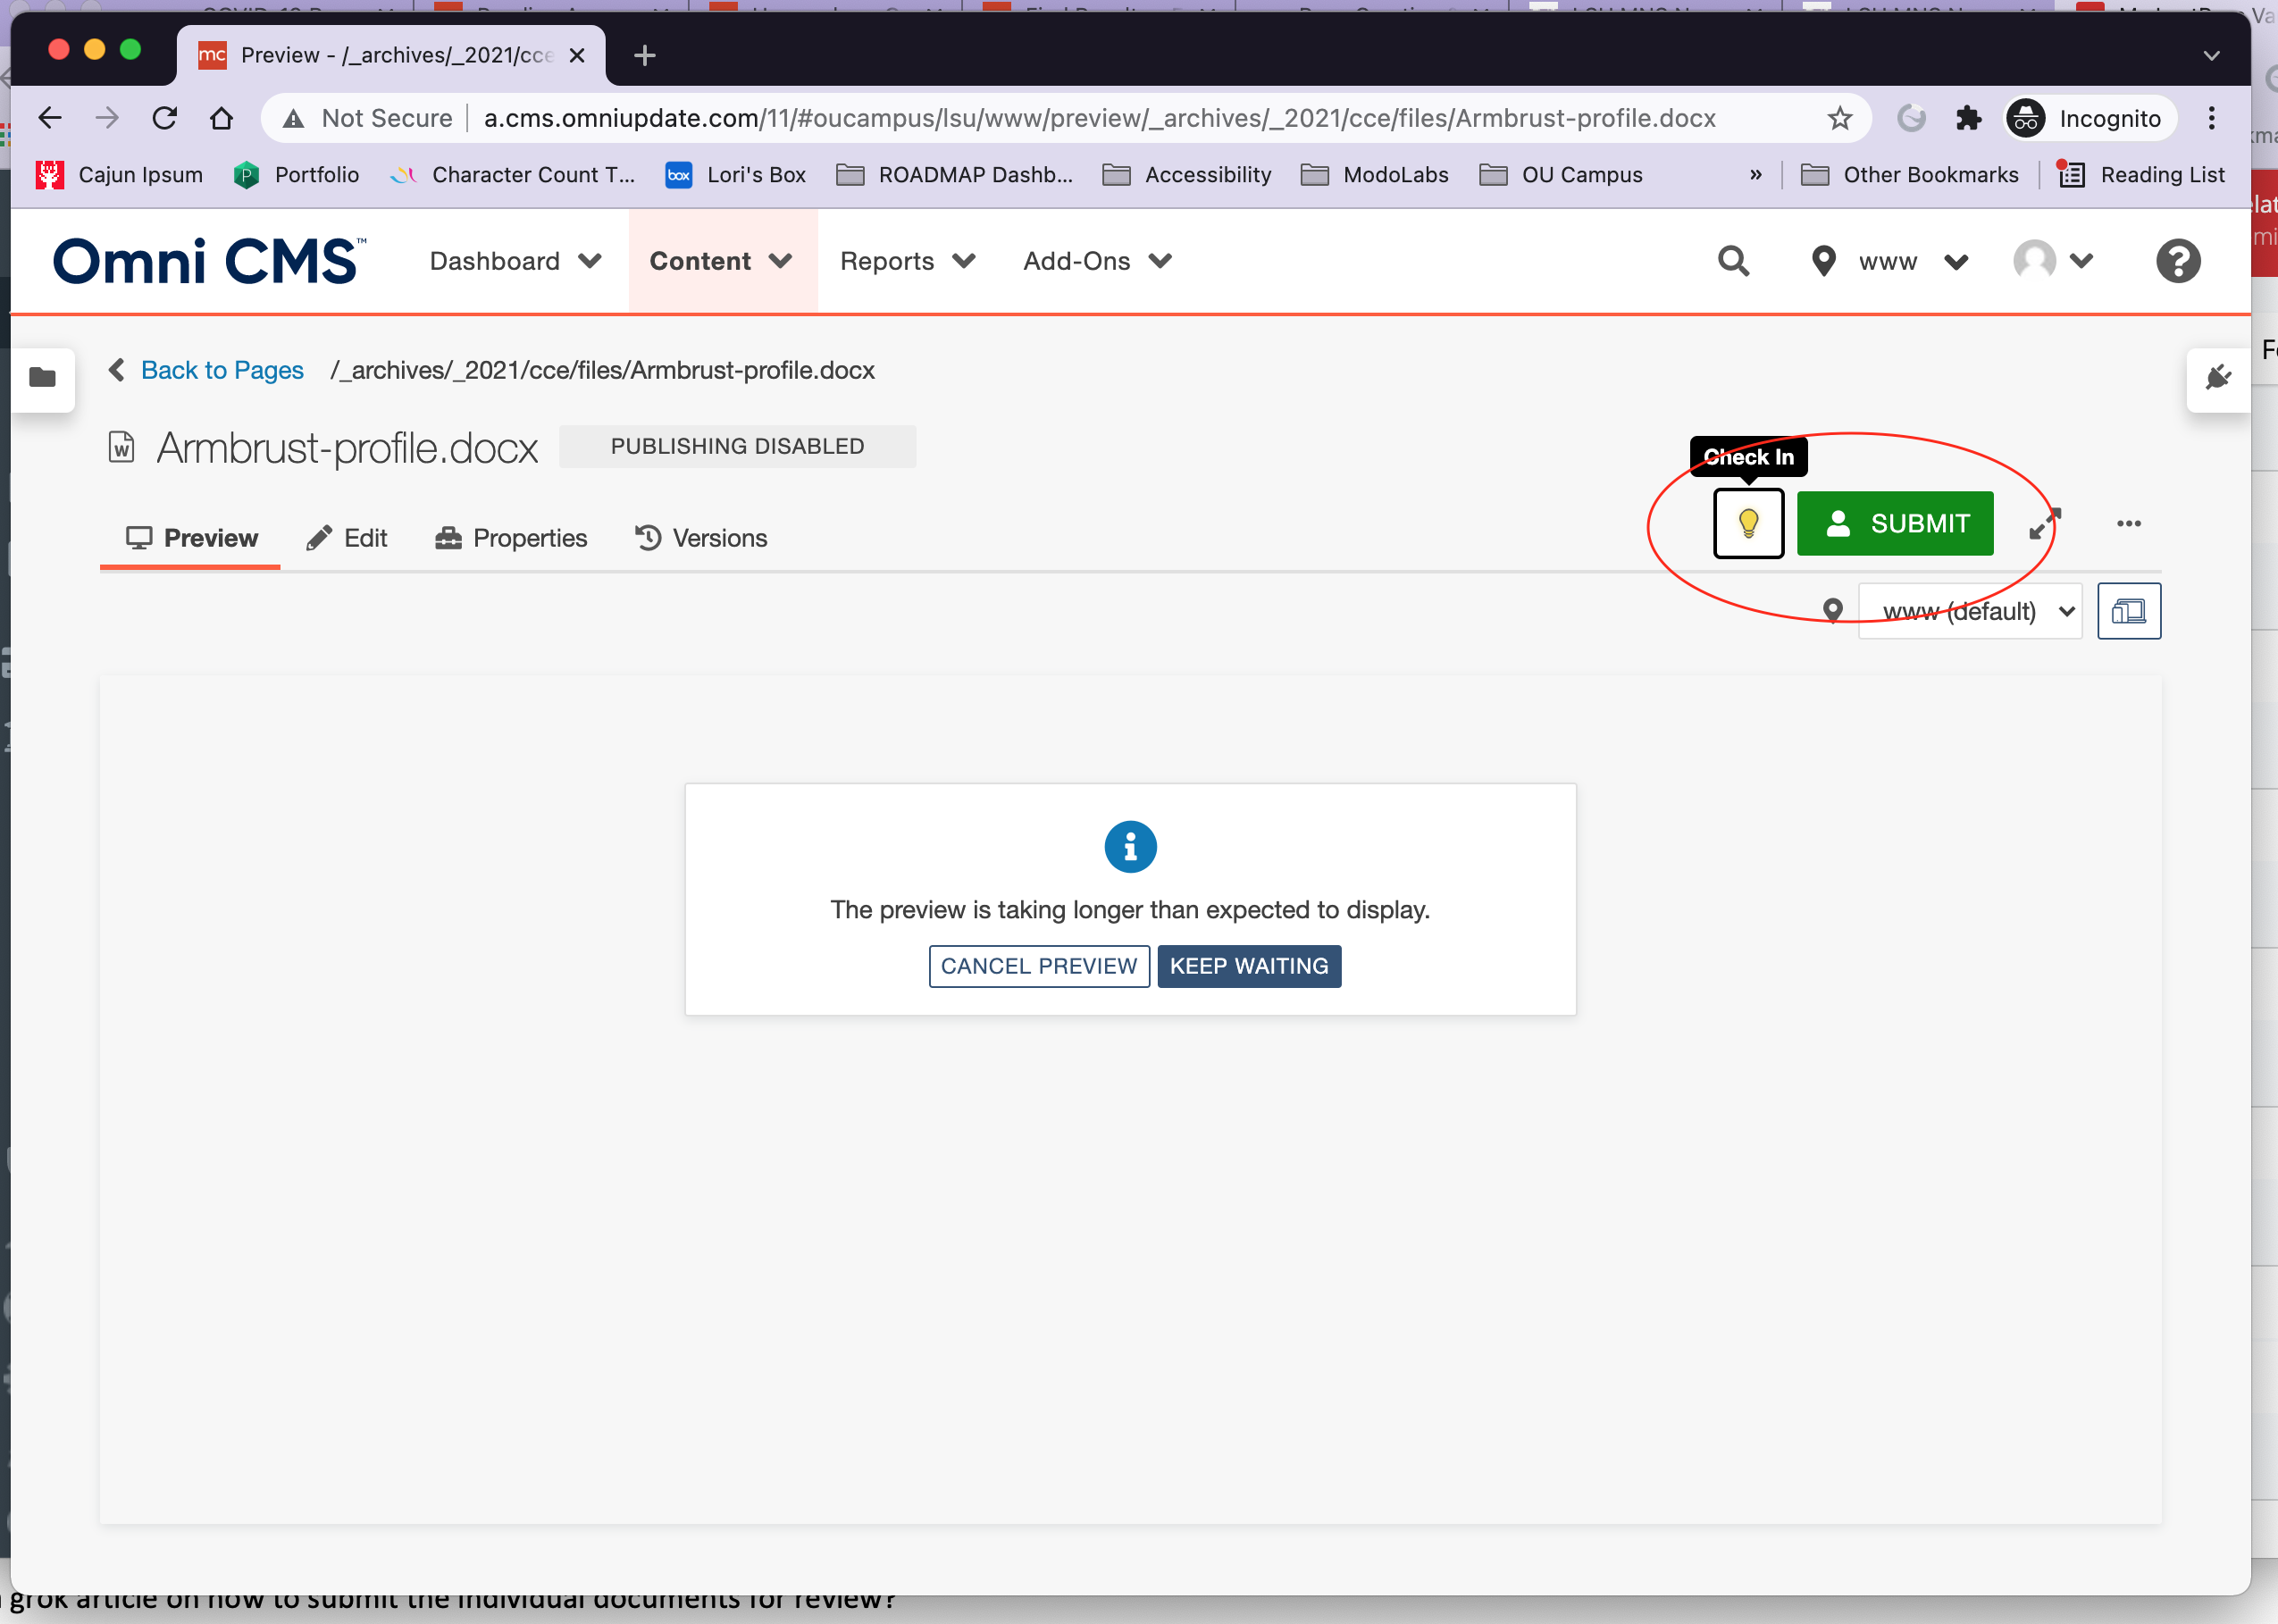The width and height of the screenshot is (2278, 1624).
Task: Switch to the Edit tab
Action: [x=347, y=538]
